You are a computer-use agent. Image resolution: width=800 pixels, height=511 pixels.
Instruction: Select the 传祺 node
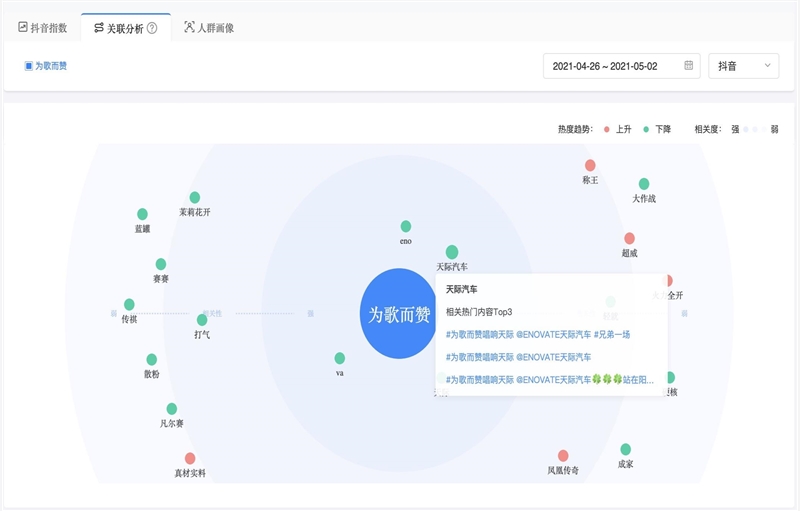129,304
